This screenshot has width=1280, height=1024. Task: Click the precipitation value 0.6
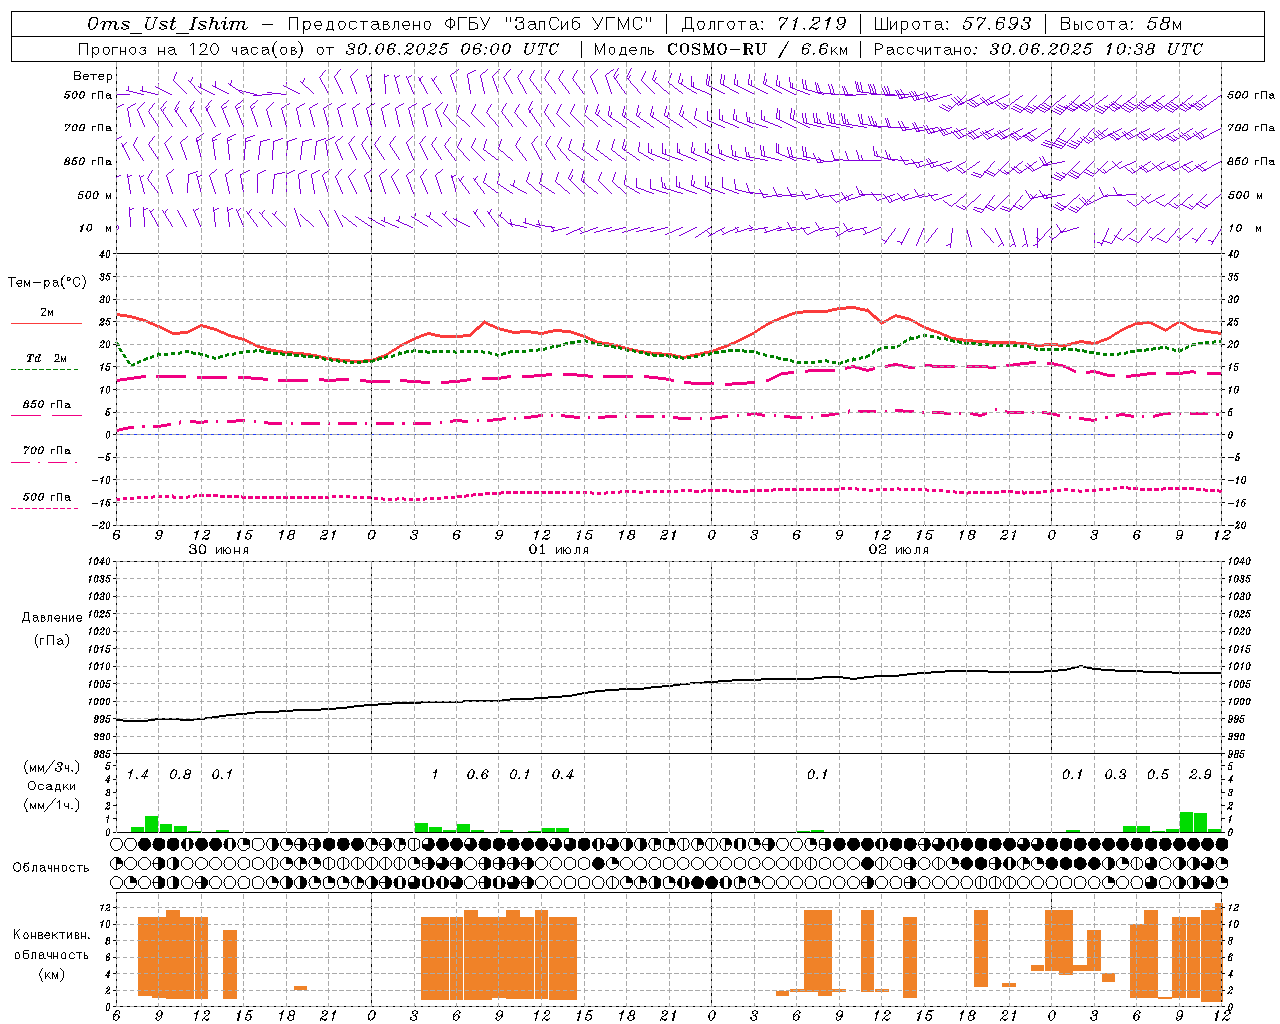478,774
